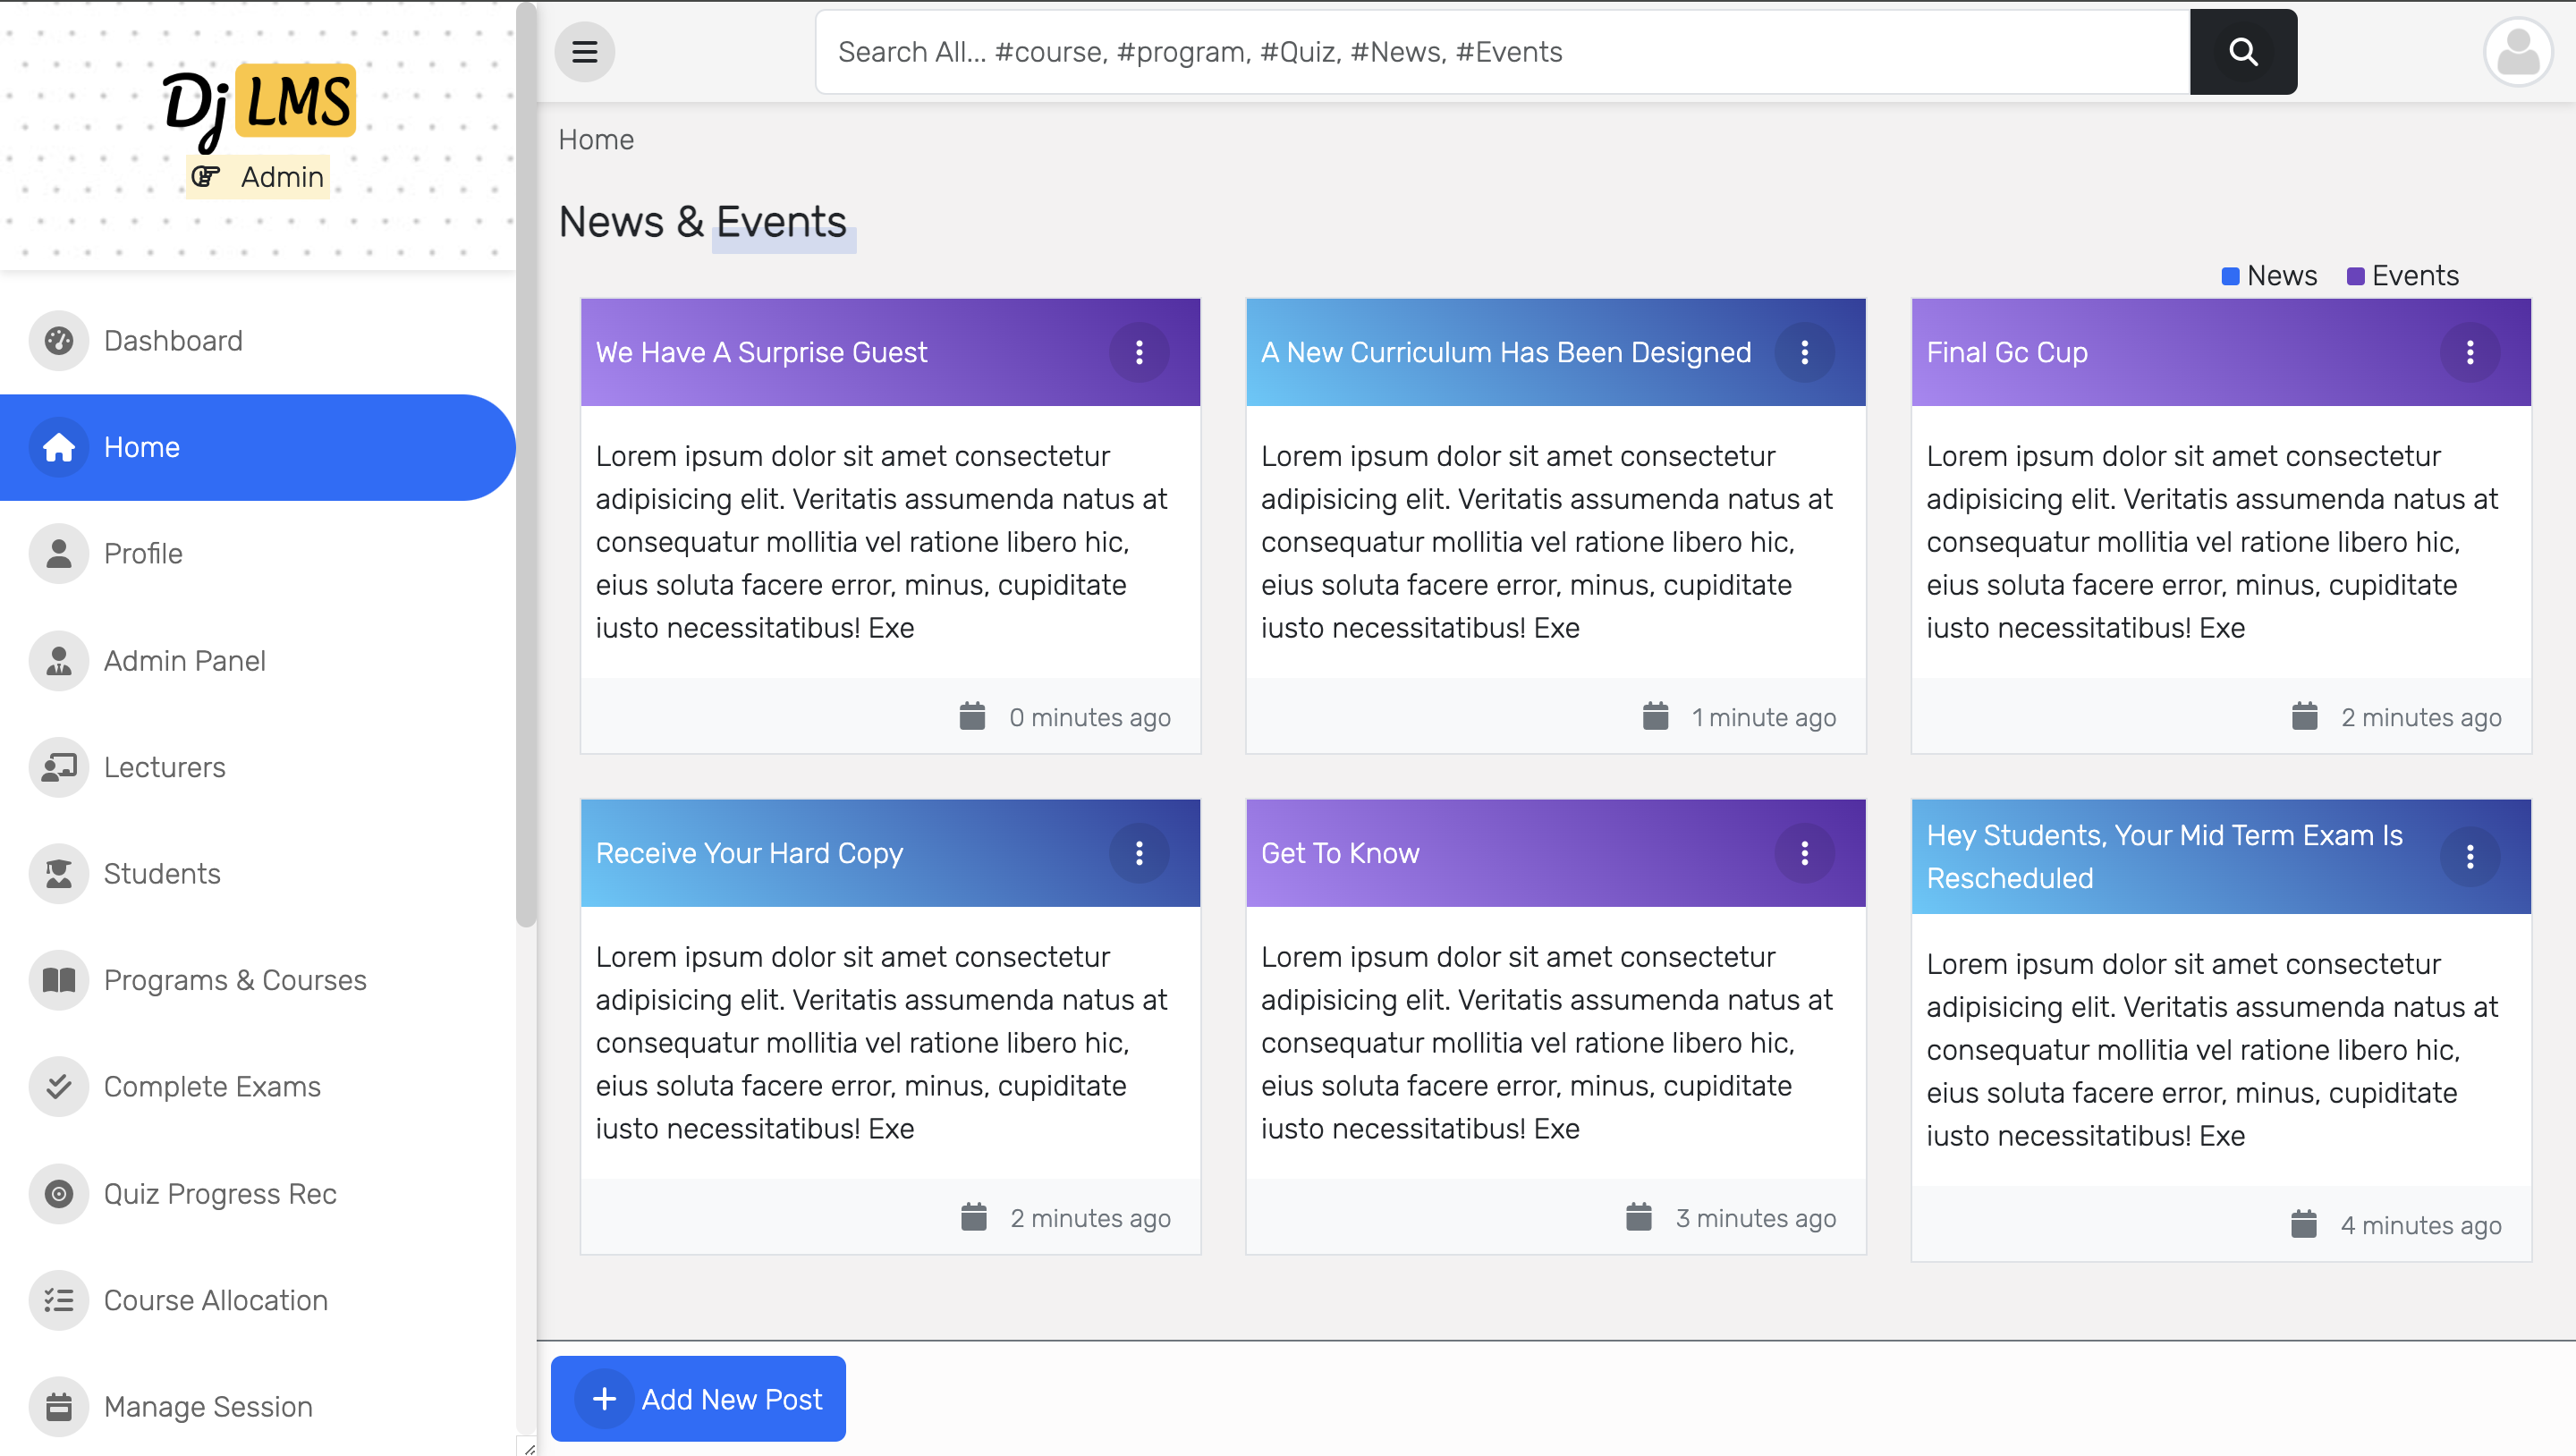Click A New Curriculum Has Been Designed title

[1506, 352]
